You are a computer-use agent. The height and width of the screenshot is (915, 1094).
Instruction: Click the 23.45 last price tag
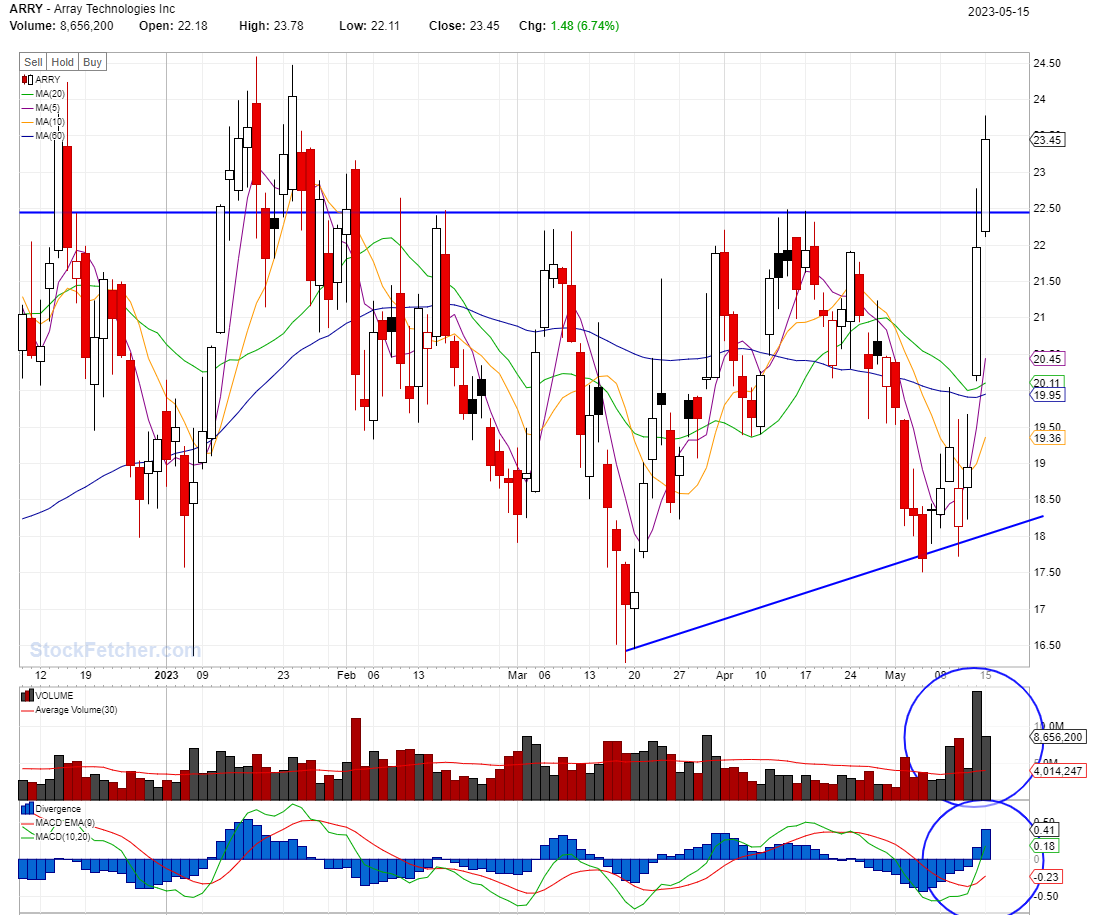coord(1047,140)
